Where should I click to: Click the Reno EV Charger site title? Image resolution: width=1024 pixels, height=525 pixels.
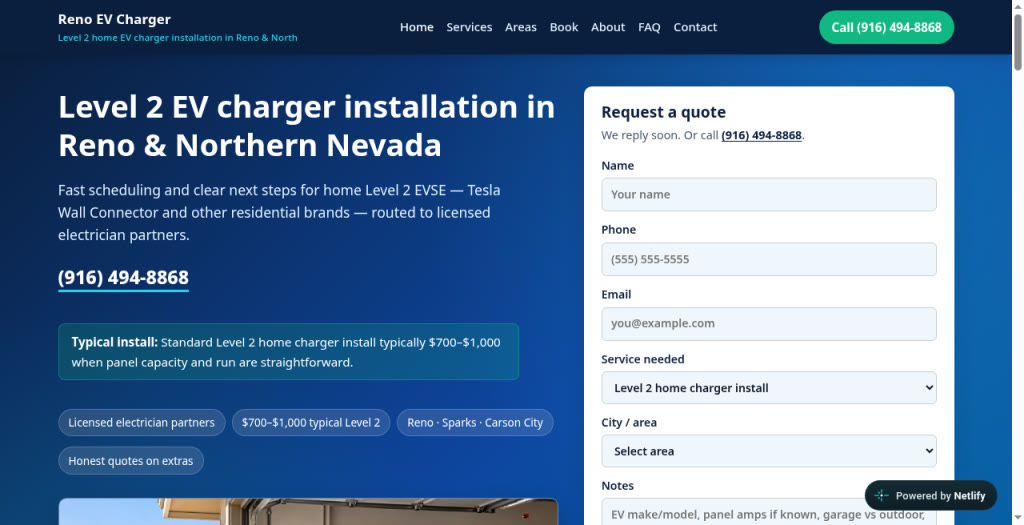(x=114, y=19)
